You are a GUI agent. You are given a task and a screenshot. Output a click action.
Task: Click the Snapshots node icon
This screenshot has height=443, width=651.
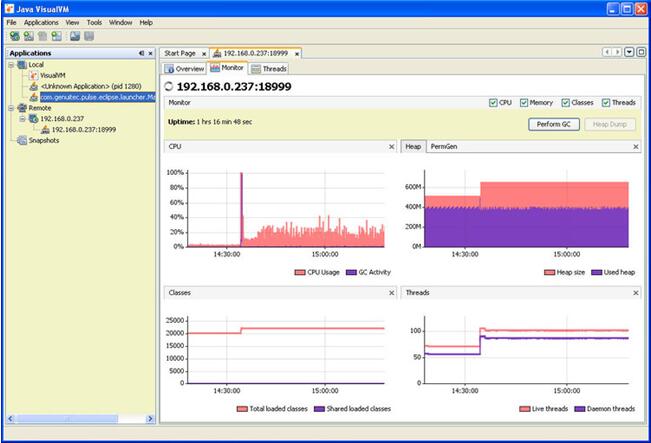pos(22,140)
